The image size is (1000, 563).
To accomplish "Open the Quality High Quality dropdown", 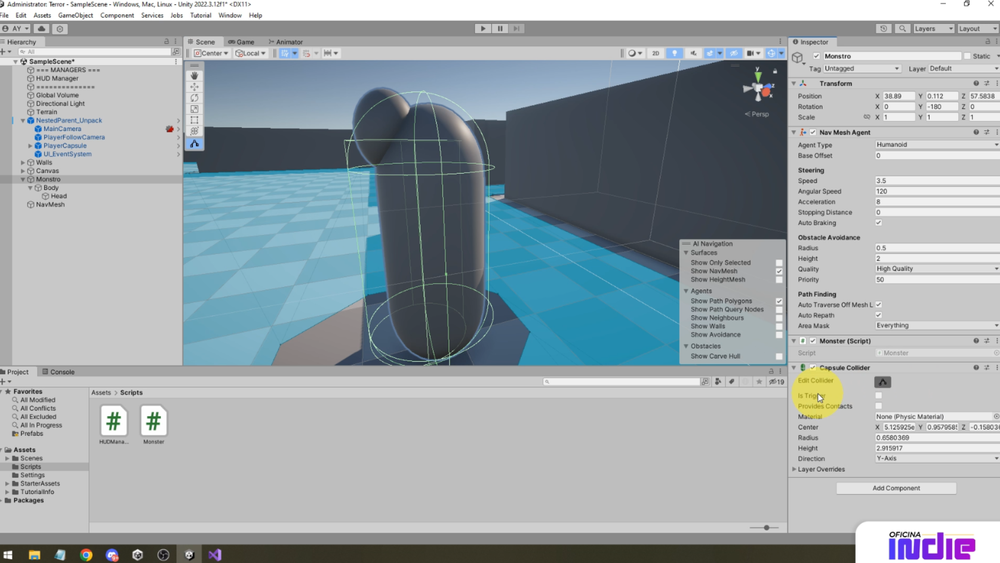I will [x=937, y=269].
